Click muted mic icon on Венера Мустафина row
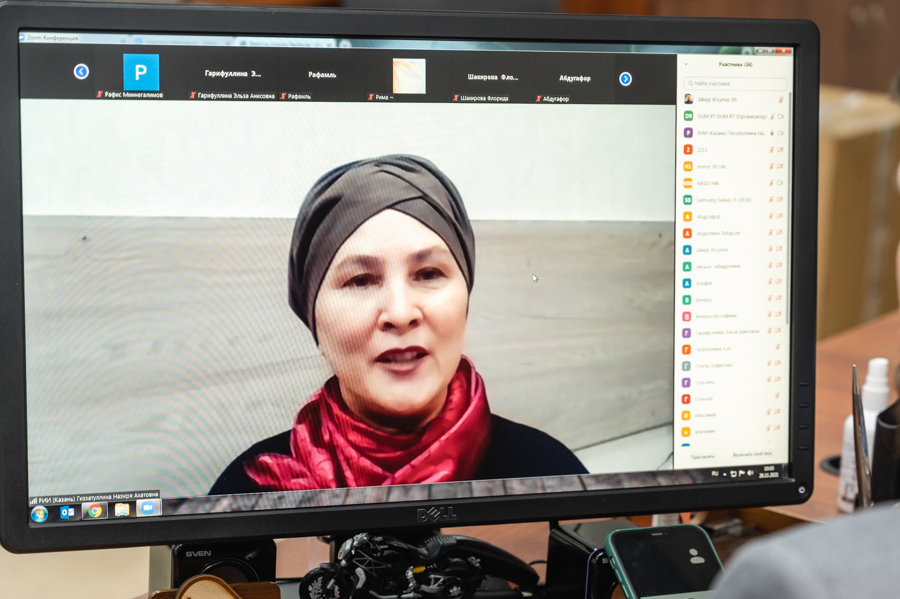Viewport: 900px width, 599px height. (770, 315)
